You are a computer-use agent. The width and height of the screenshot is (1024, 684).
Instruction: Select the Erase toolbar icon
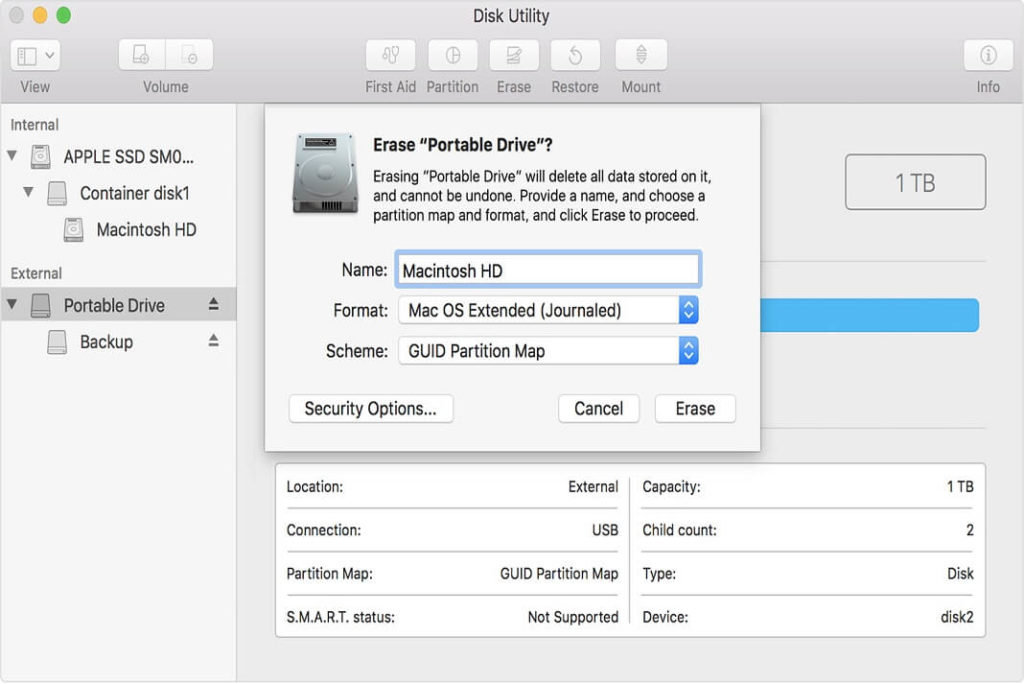click(x=513, y=55)
